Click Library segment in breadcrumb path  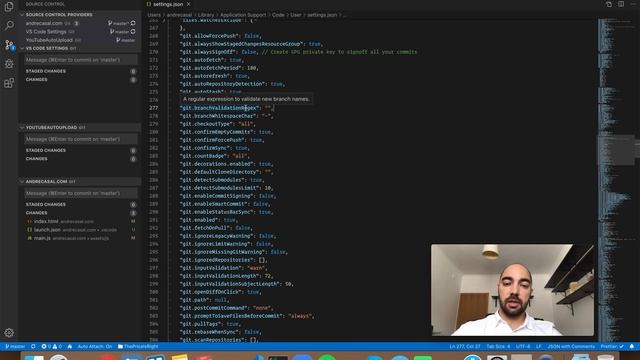206,15
